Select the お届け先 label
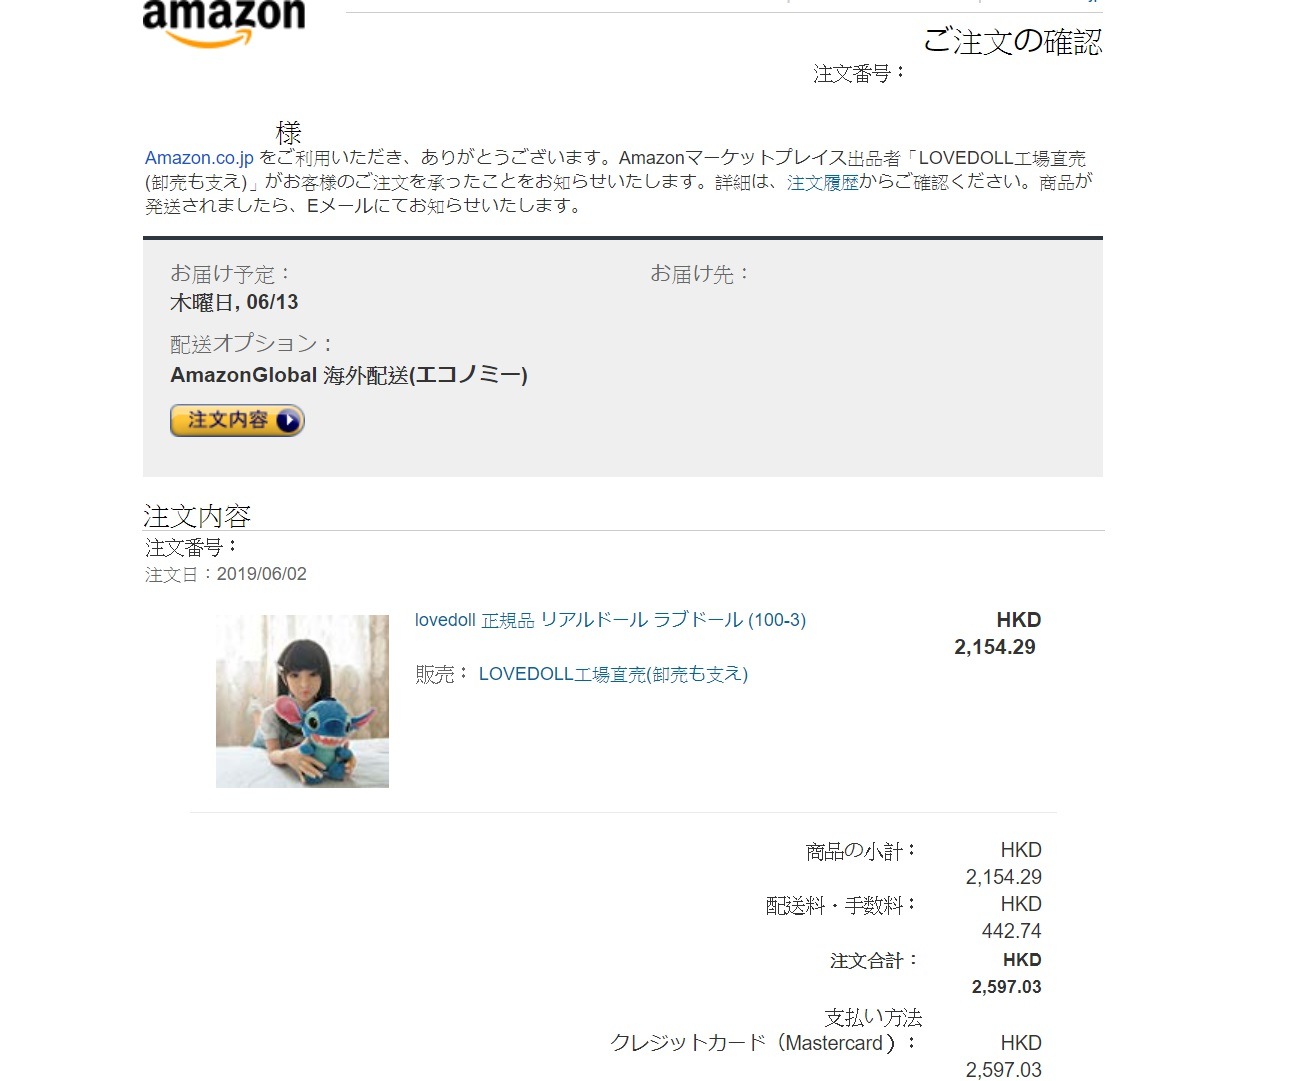 pos(700,274)
